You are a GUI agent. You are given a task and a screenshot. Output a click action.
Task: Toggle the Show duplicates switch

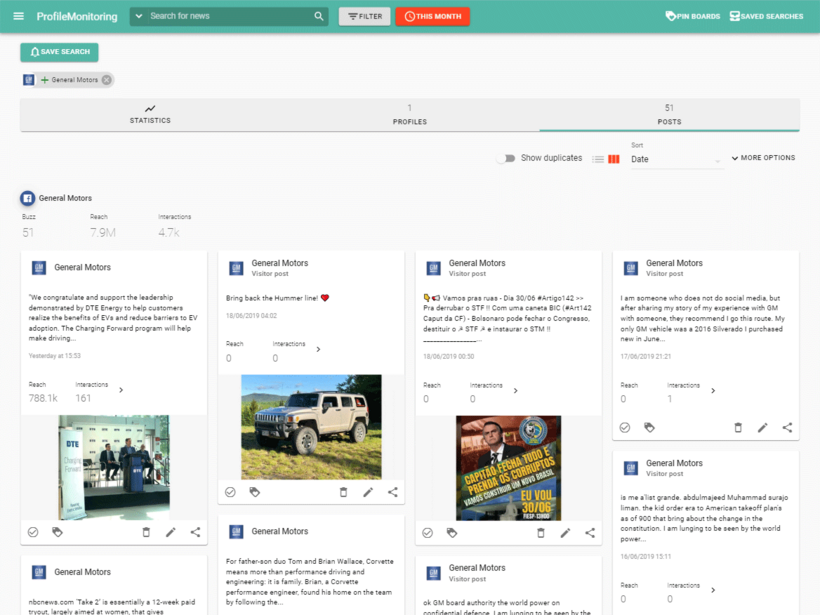coord(506,158)
